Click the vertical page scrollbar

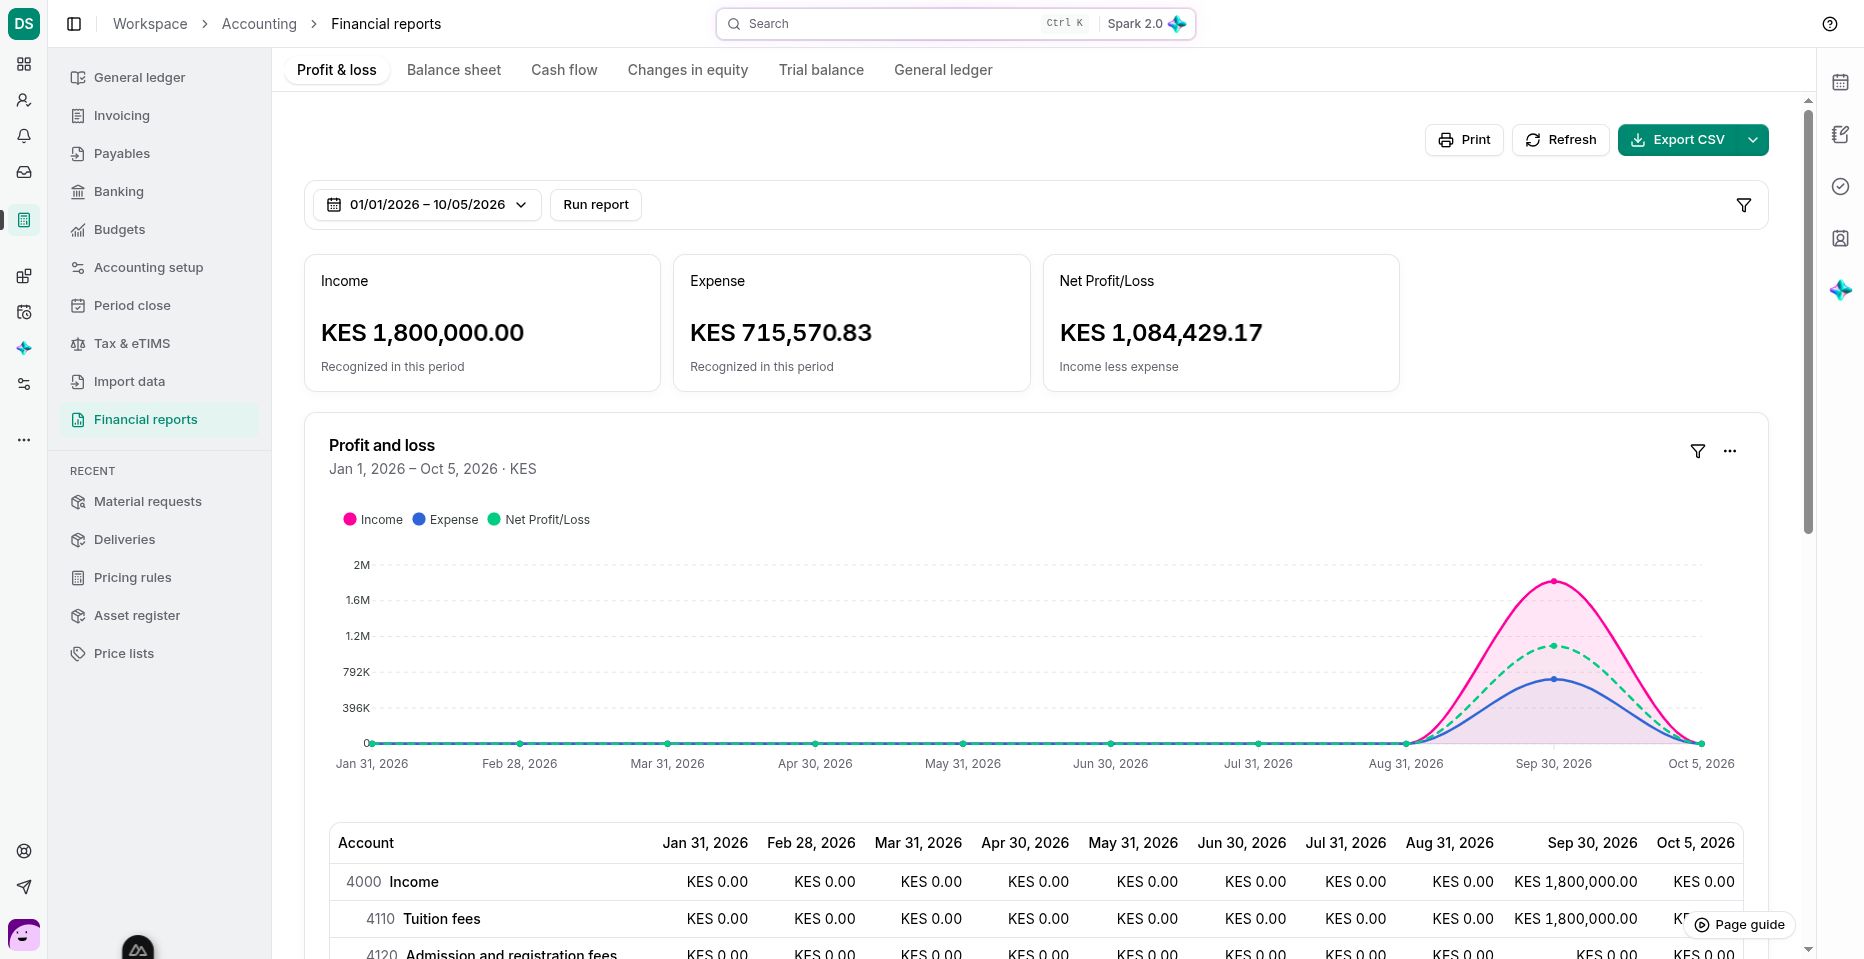[1808, 320]
